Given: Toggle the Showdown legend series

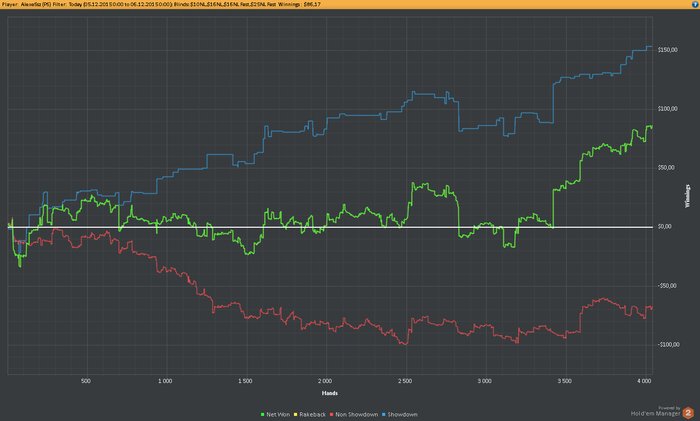Looking at the screenshot, I should pyautogui.click(x=399, y=414).
